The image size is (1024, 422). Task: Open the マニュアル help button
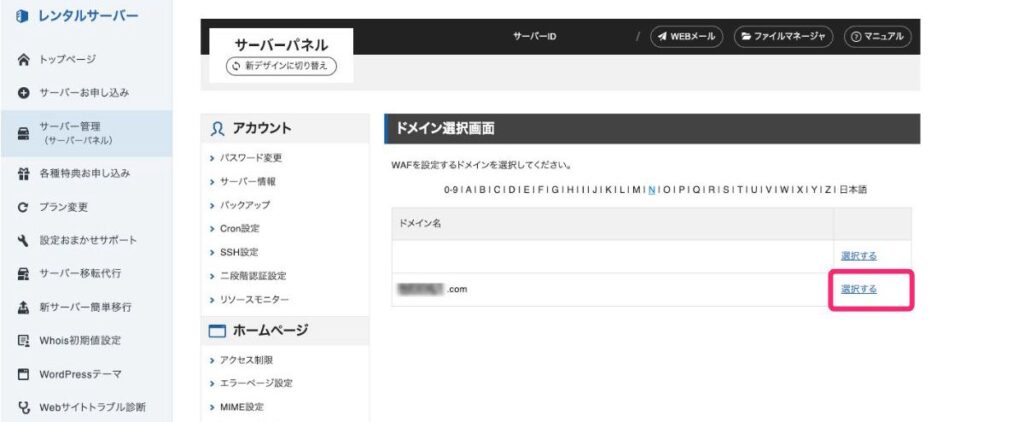click(877, 37)
